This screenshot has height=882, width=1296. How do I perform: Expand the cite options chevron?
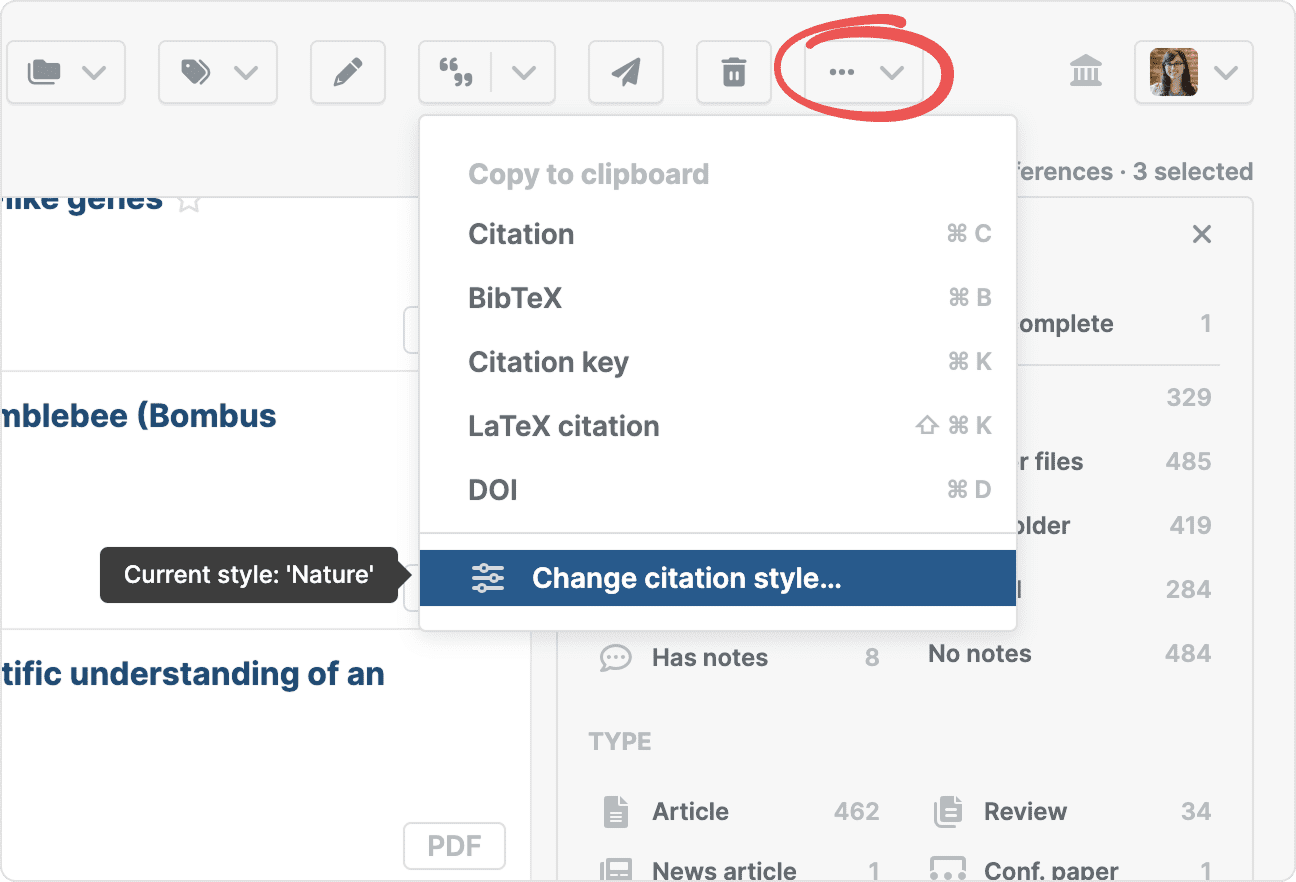click(x=524, y=73)
